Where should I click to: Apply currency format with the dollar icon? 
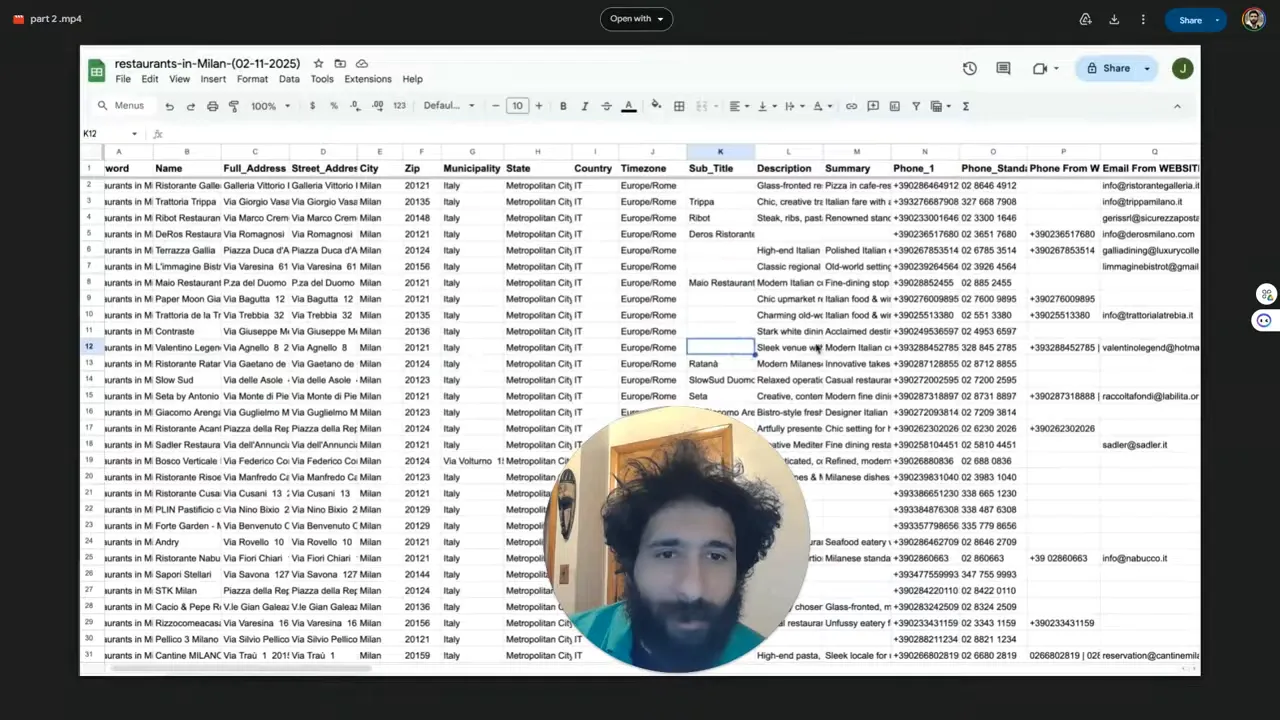coord(312,106)
